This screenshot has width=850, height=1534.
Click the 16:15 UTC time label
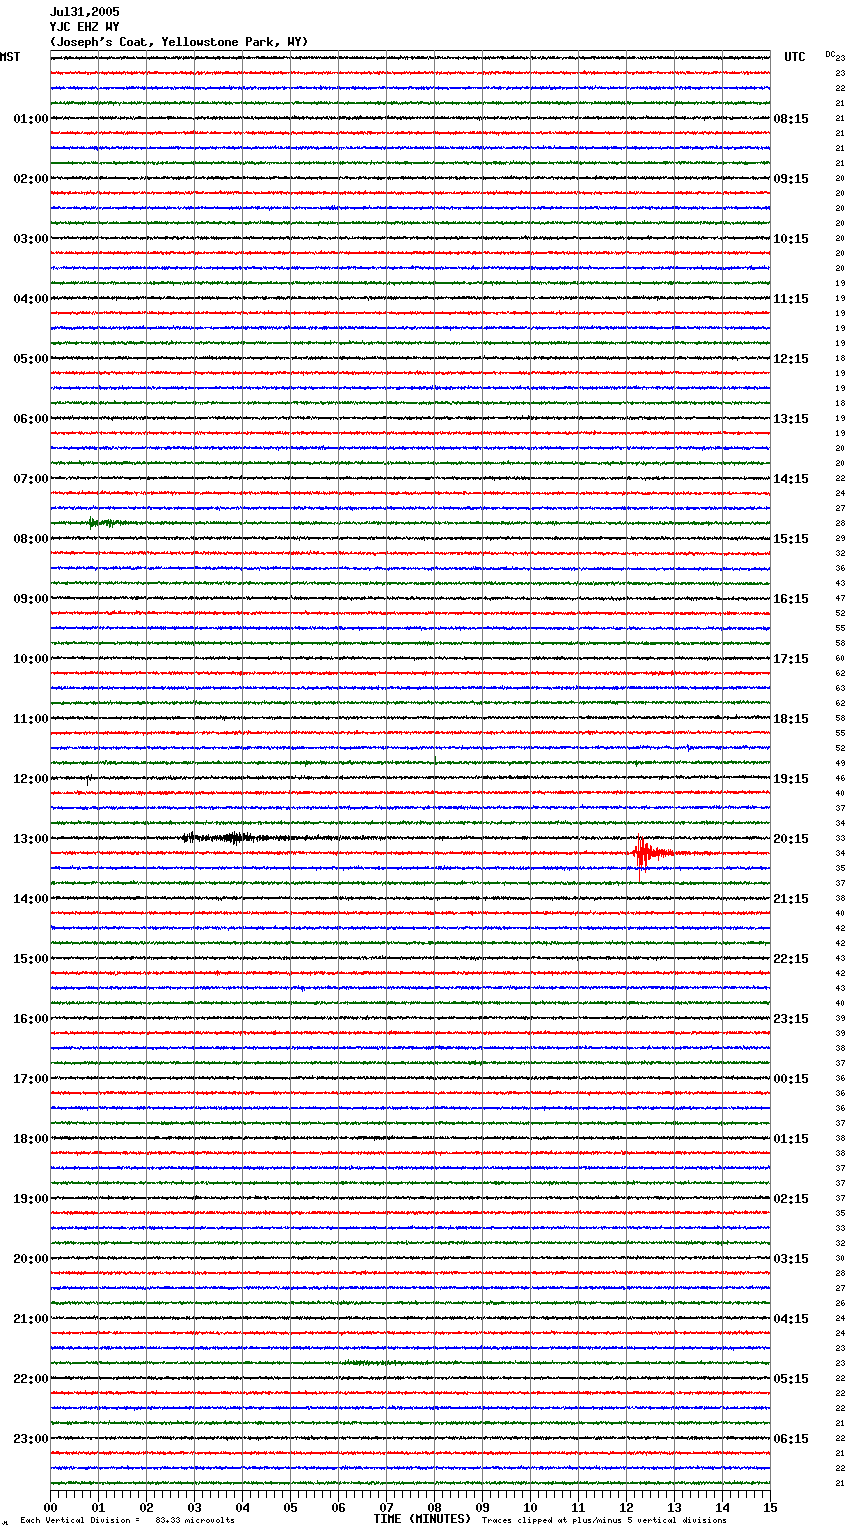tap(791, 599)
